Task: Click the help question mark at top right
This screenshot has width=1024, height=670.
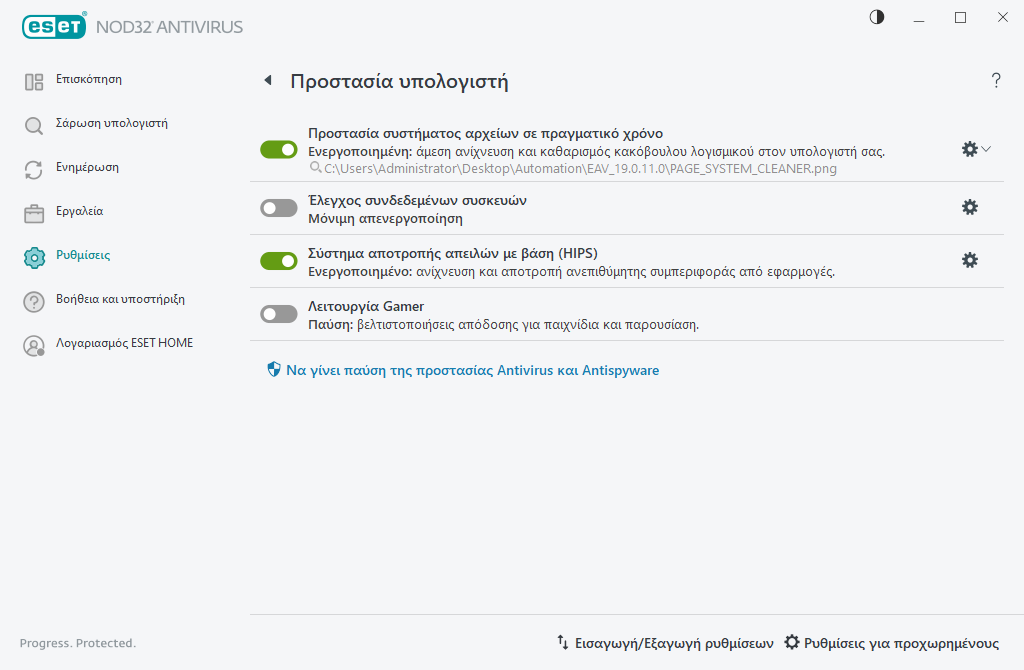Action: point(996,81)
